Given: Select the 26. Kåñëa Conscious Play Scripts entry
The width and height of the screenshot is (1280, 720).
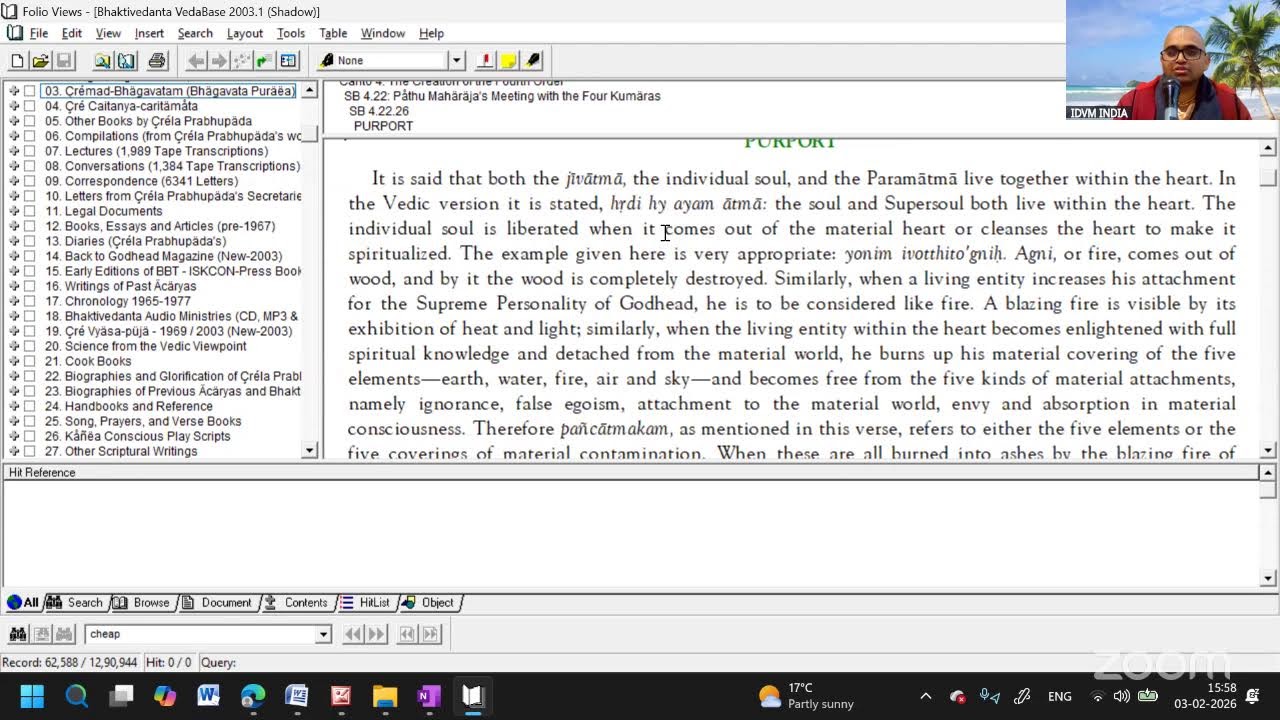Looking at the screenshot, I should point(138,436).
